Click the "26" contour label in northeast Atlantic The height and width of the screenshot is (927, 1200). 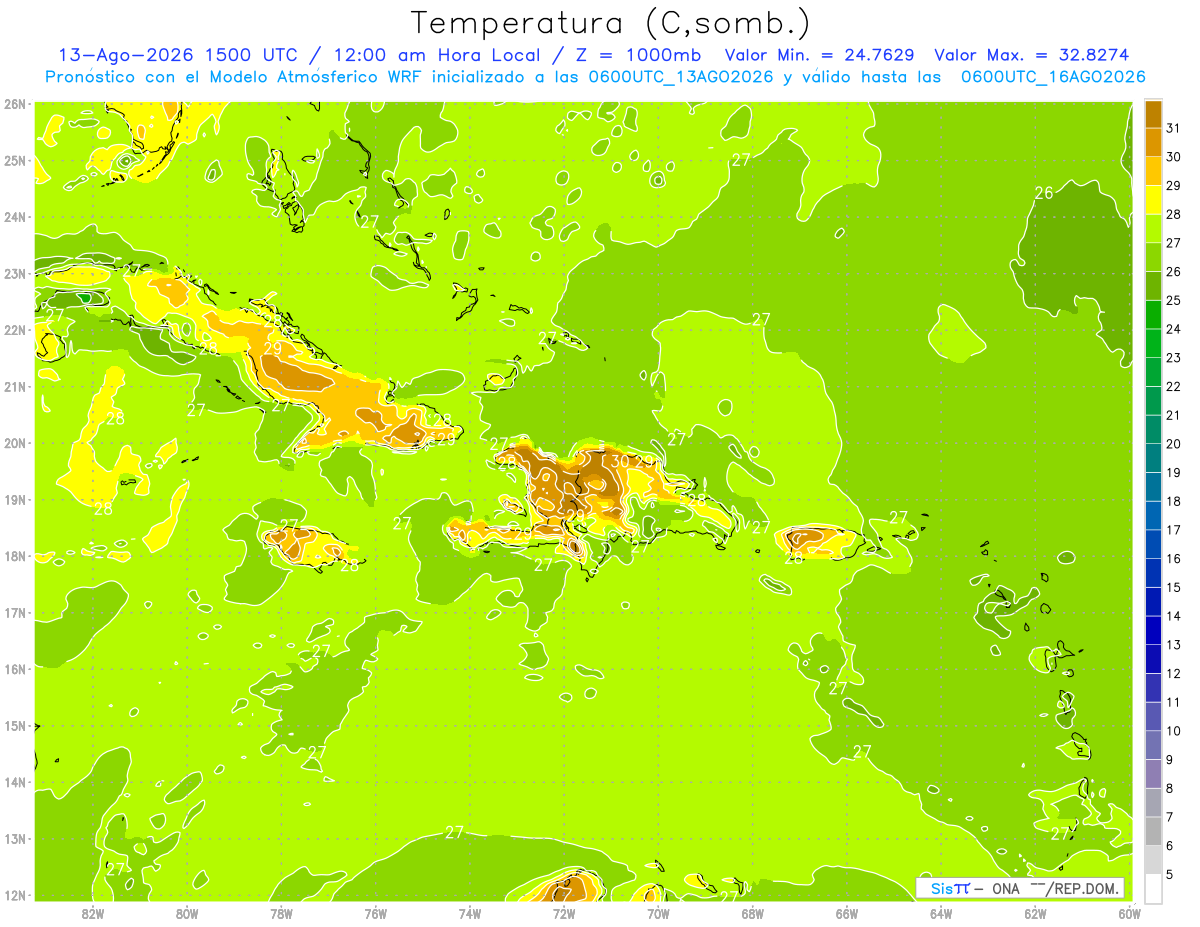[1043, 192]
